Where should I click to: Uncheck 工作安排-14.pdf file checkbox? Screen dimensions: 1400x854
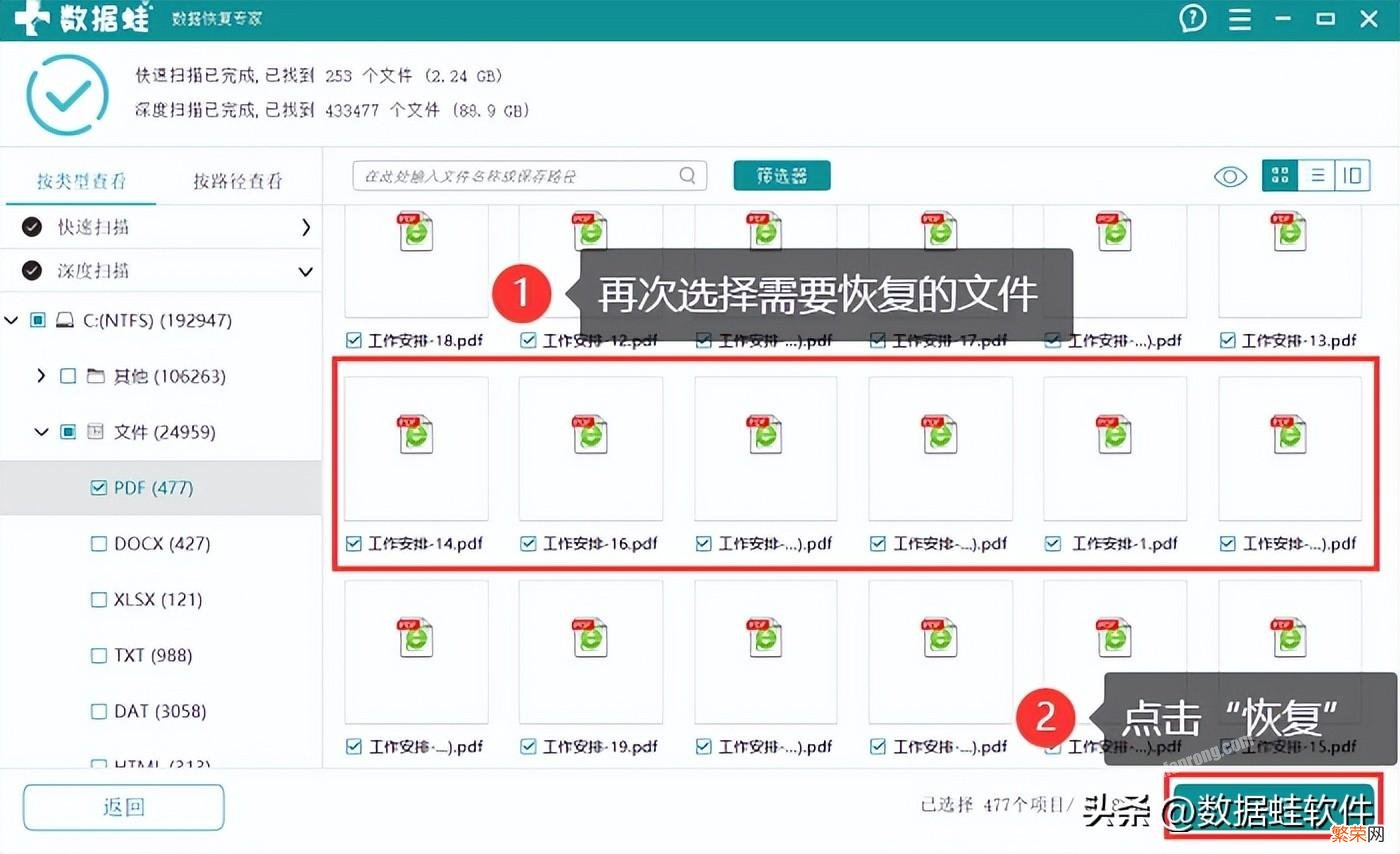353,544
